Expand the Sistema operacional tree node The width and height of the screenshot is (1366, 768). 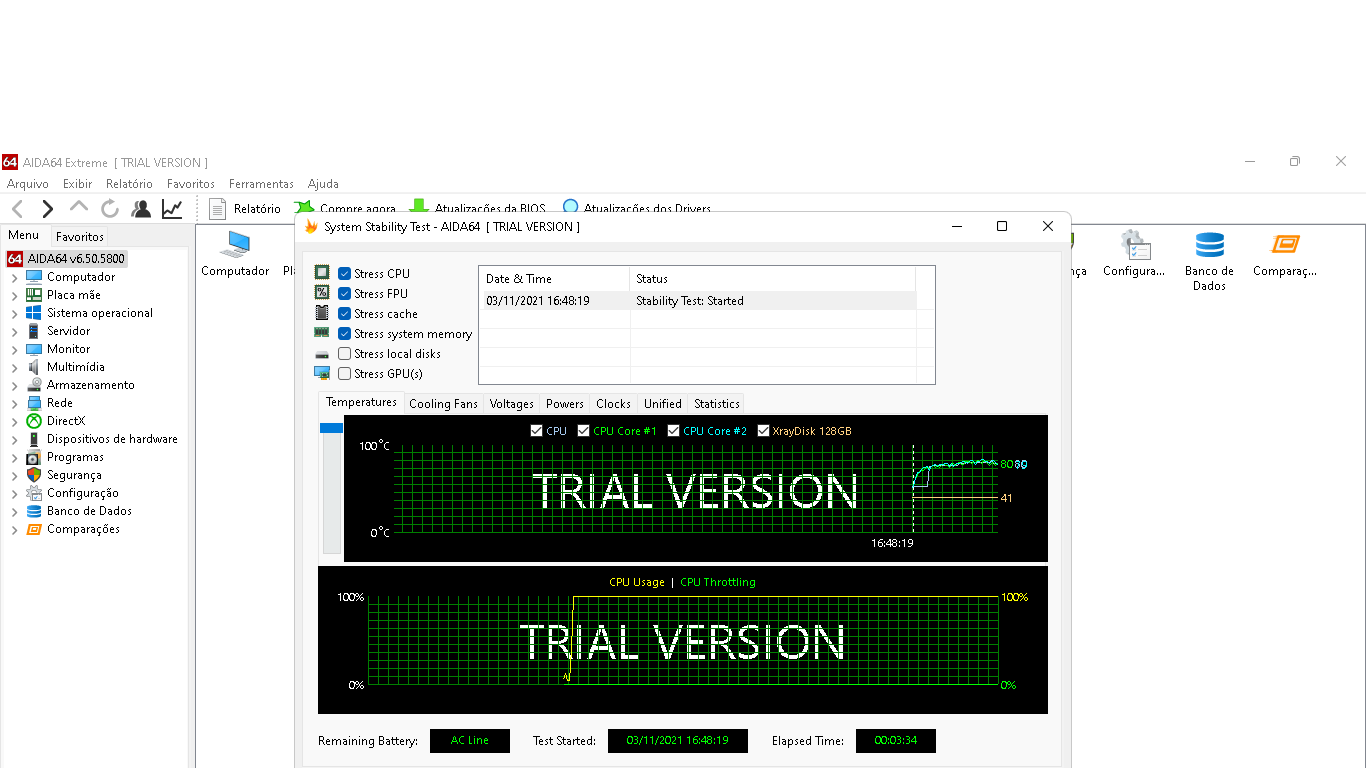click(x=14, y=313)
